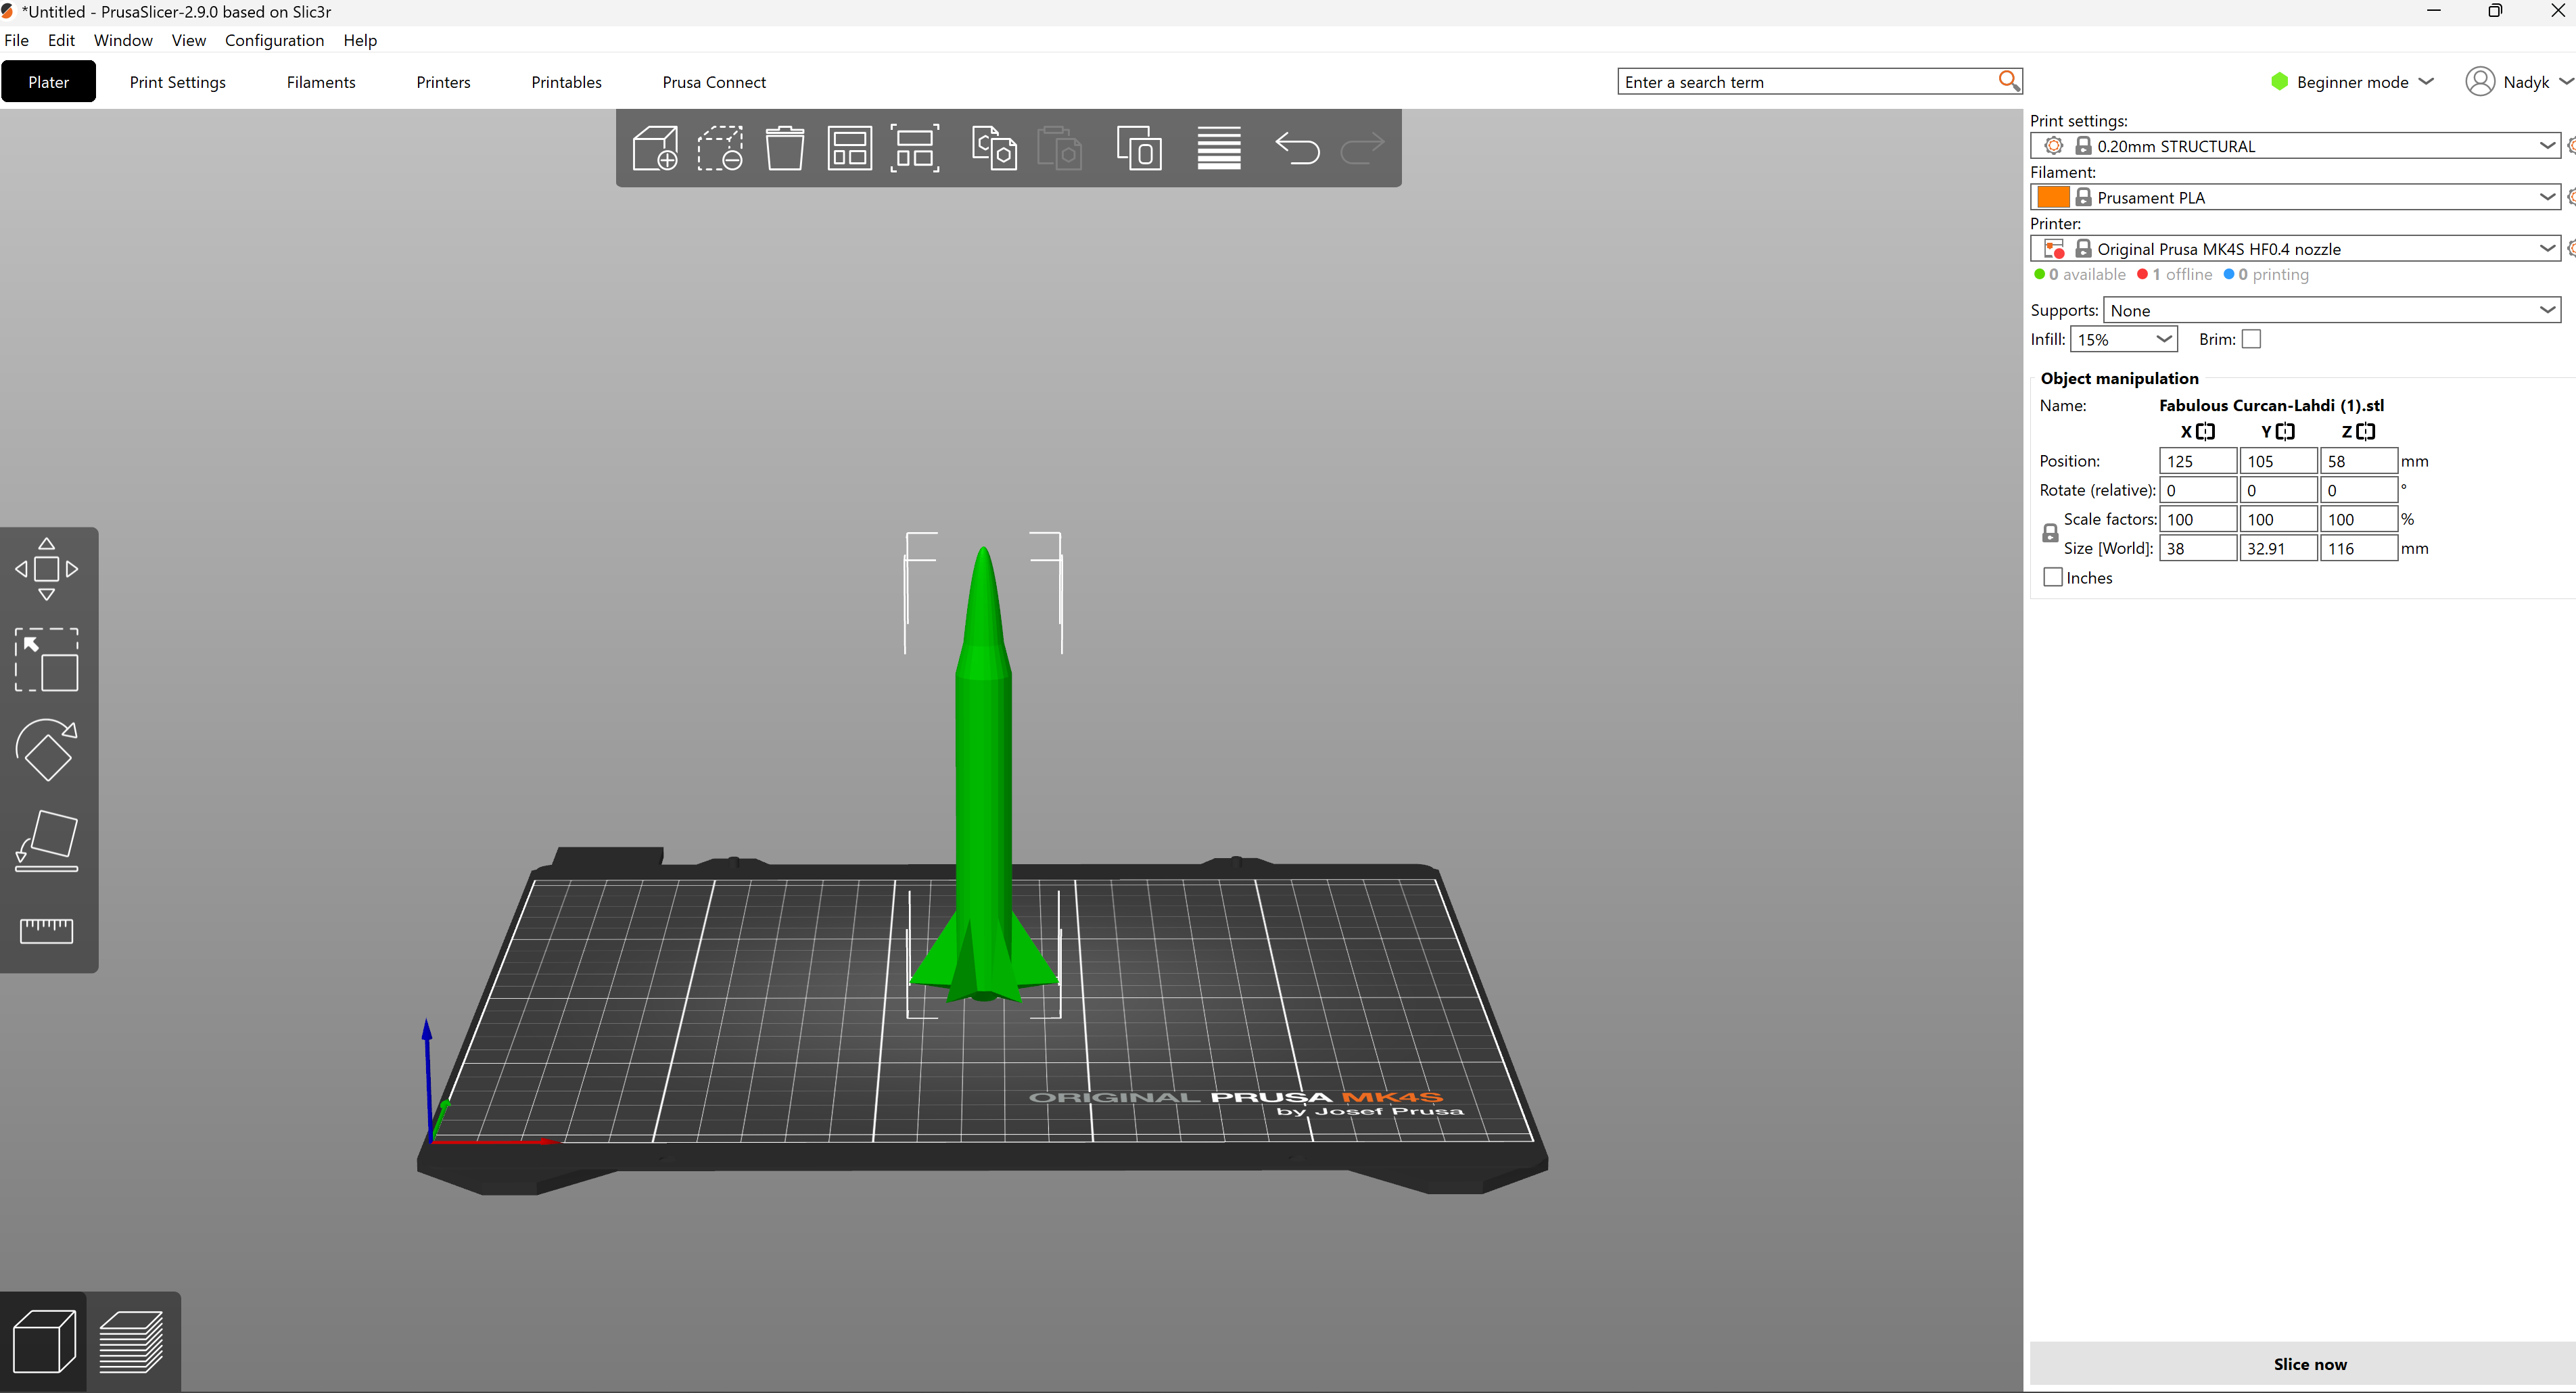This screenshot has width=2576, height=1393.
Task: Click the X position reset icon
Action: tap(2205, 432)
